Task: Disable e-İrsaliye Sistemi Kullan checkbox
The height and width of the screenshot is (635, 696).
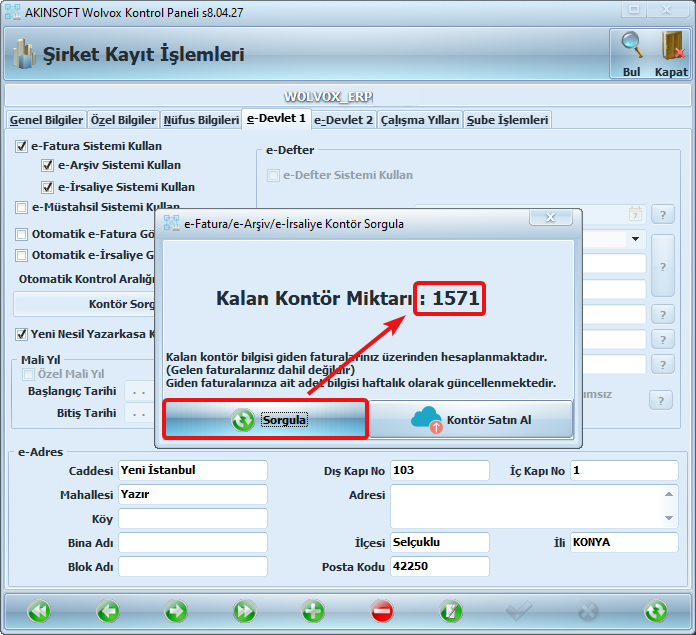Action: [47, 187]
